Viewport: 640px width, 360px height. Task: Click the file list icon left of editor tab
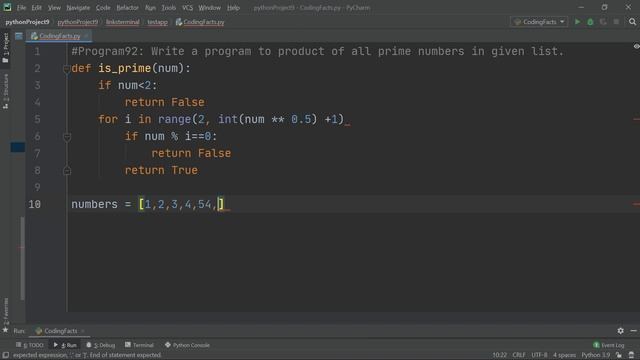(19, 36)
